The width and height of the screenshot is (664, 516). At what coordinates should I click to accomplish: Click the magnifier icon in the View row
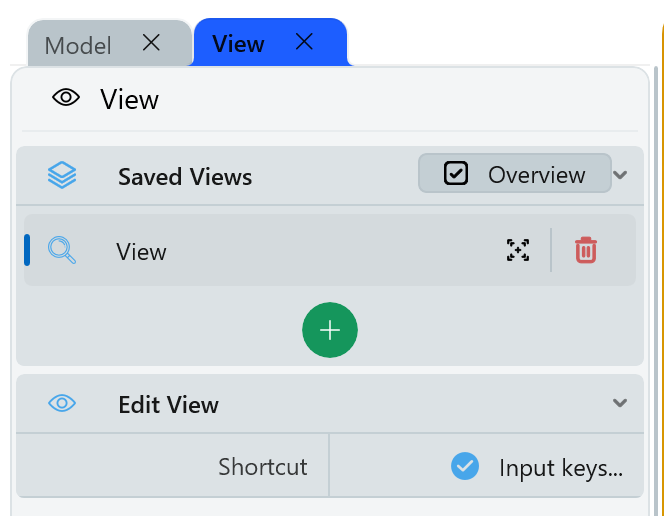[x=62, y=251]
